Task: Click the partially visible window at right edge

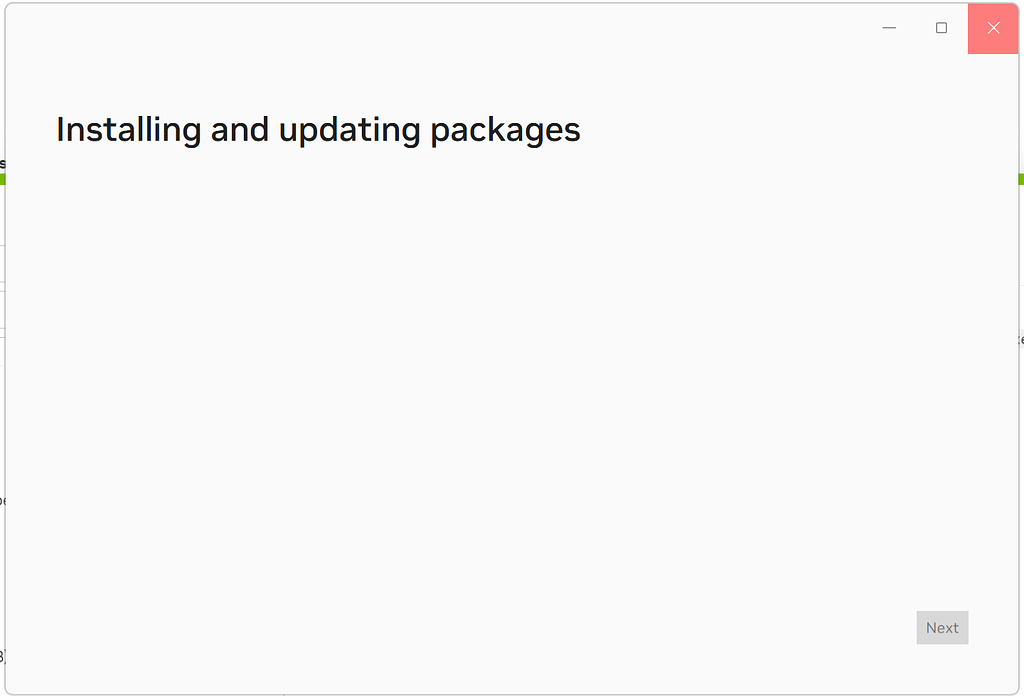Action: 1020,340
